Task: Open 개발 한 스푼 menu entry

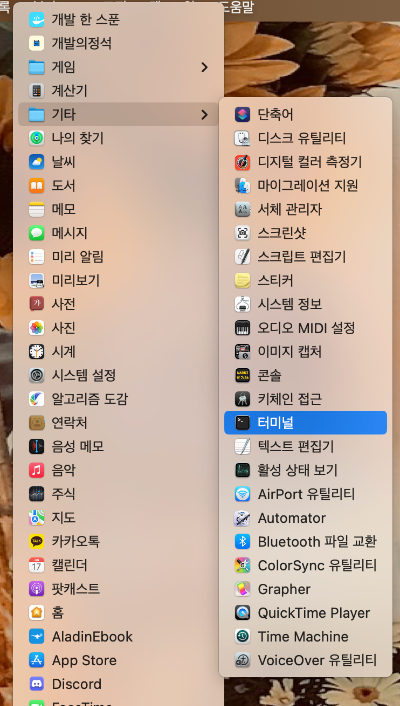Action: tap(118, 19)
